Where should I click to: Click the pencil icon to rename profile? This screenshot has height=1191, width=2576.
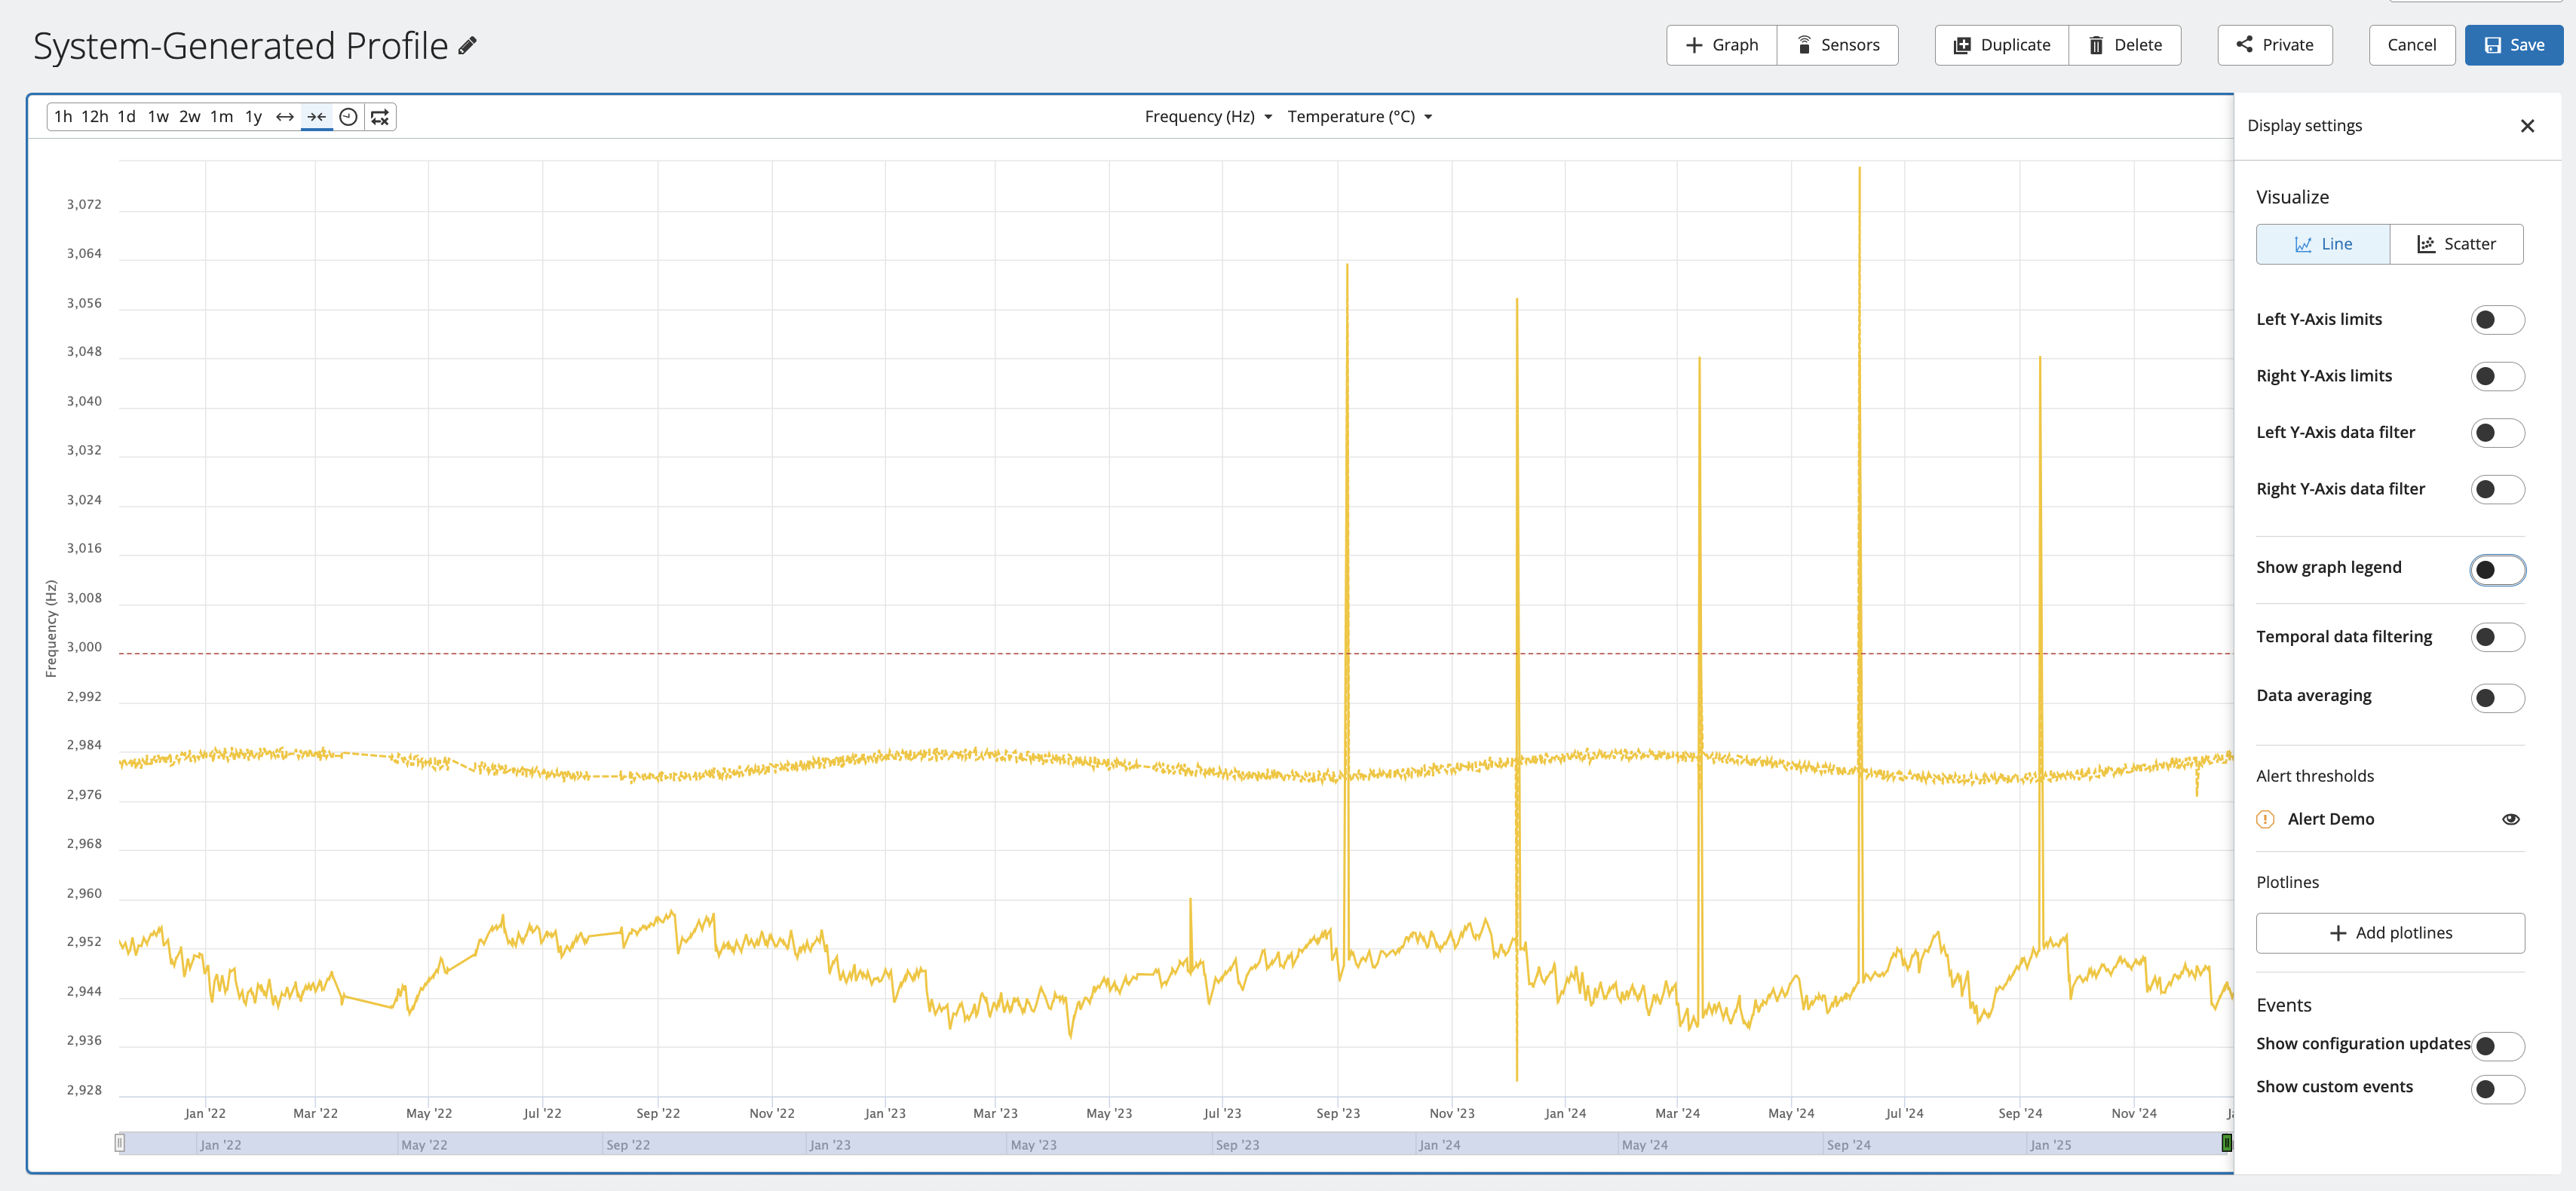click(x=467, y=45)
